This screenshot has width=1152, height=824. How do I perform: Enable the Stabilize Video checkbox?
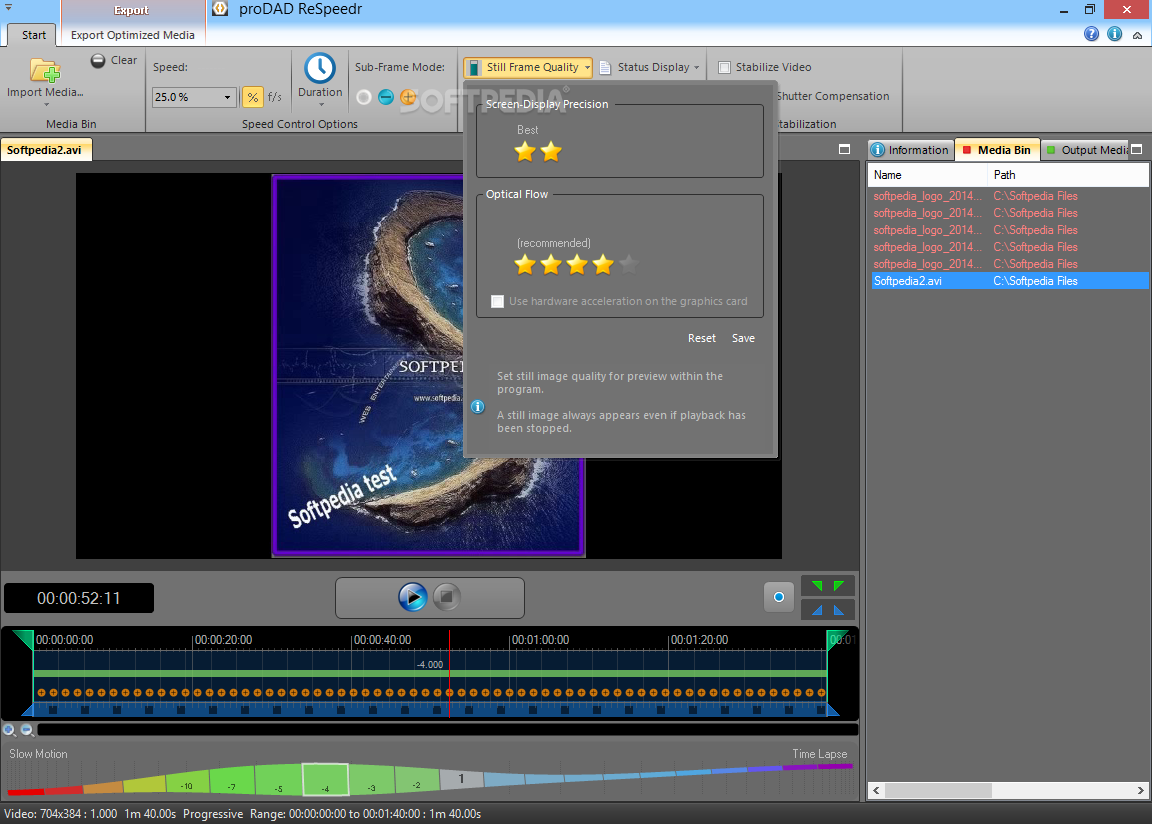click(x=724, y=68)
